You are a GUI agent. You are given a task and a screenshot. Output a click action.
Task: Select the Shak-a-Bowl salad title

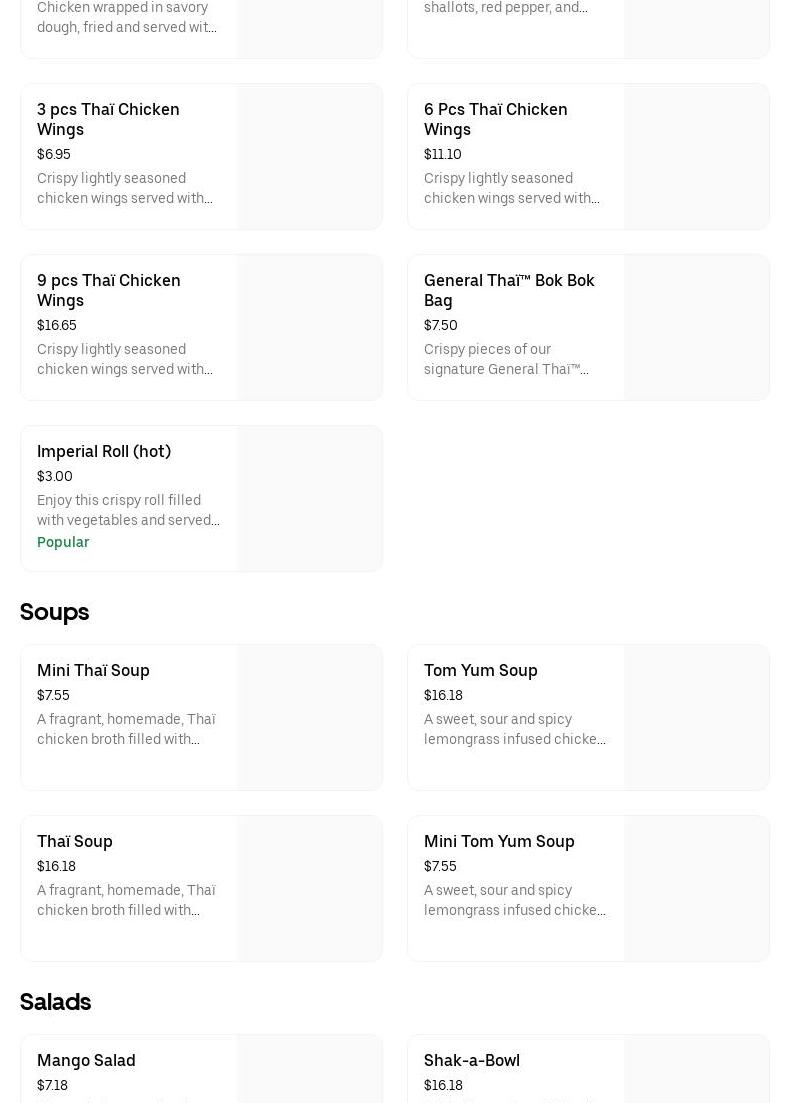[x=472, y=1060]
